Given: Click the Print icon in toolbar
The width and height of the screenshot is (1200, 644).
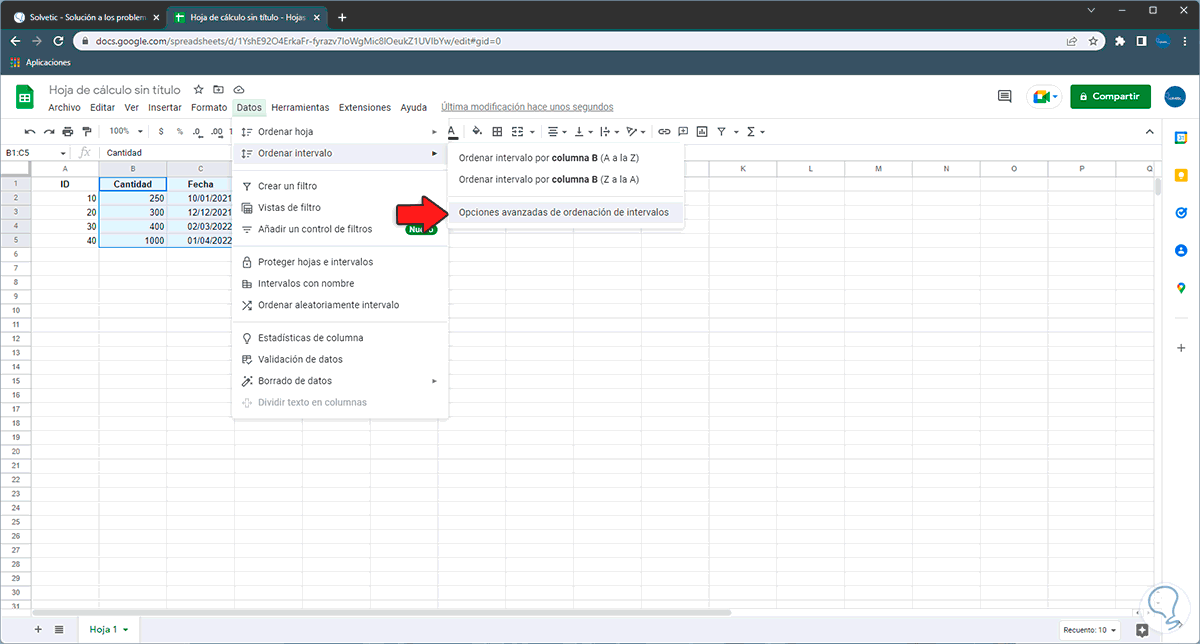Looking at the screenshot, I should [68, 131].
